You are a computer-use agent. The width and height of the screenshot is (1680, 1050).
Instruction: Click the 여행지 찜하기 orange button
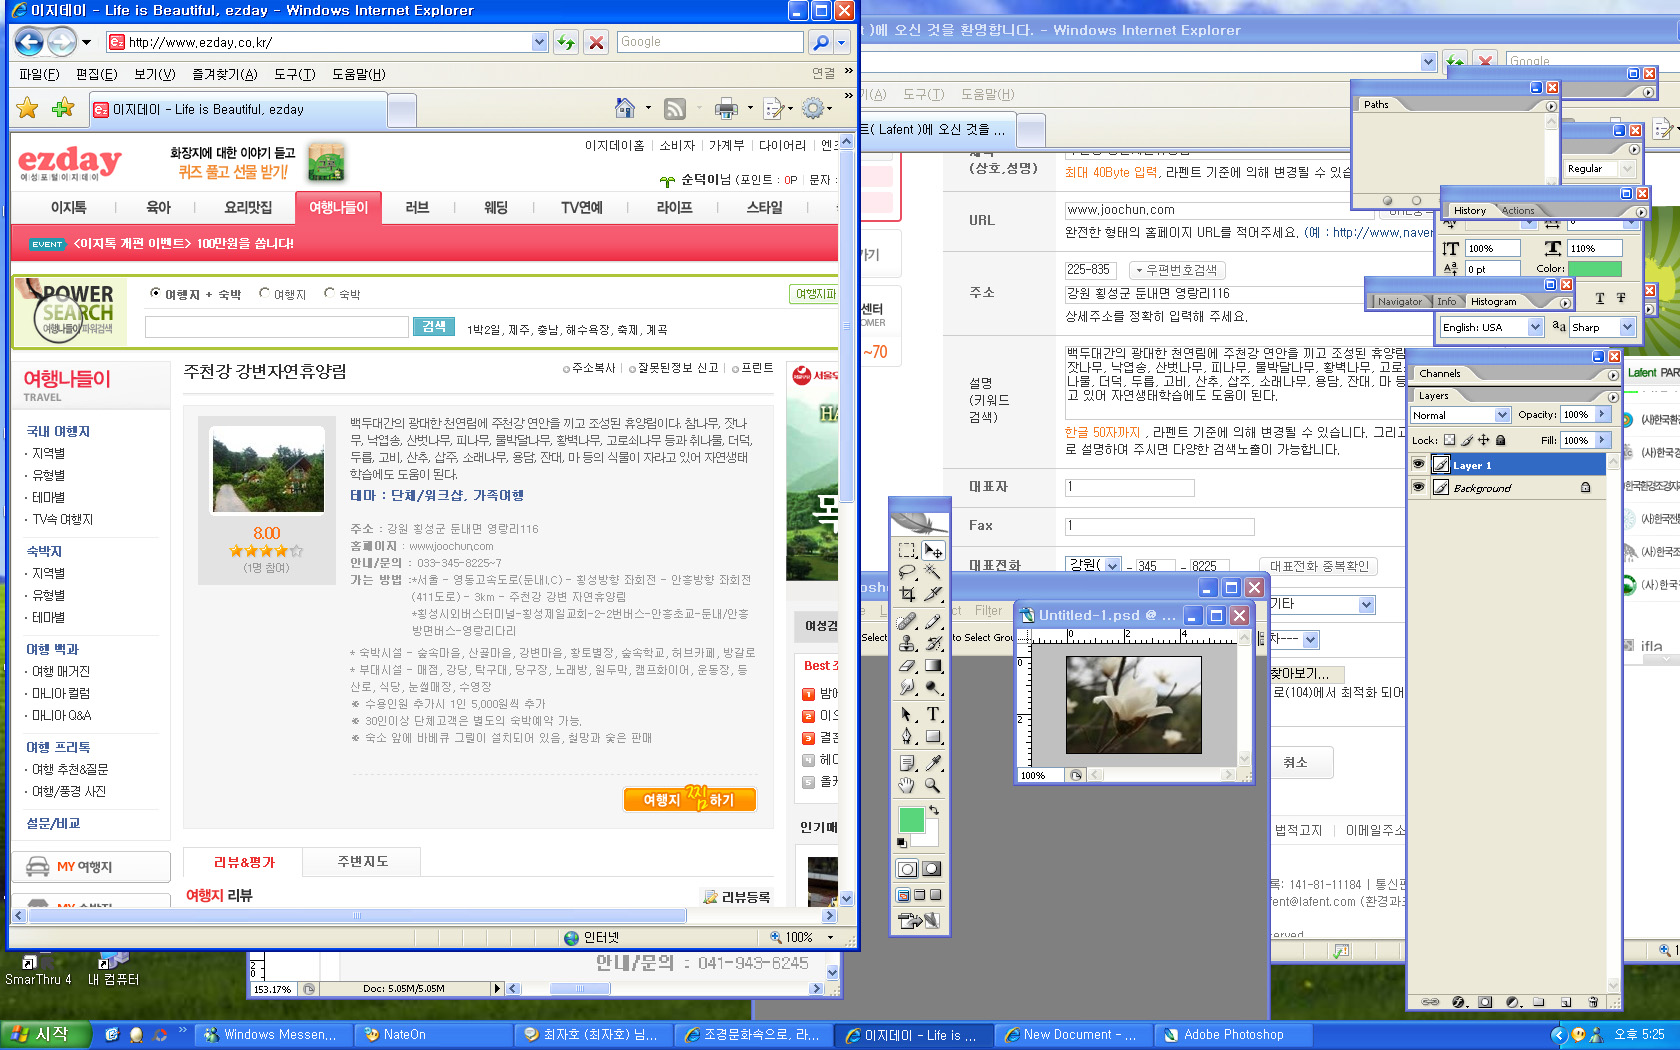(x=690, y=800)
